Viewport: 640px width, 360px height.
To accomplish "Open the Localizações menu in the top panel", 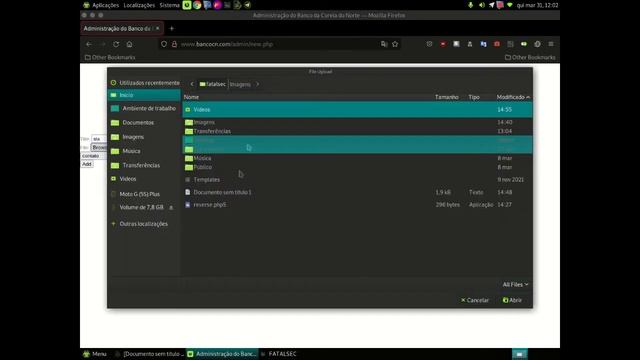I will tap(139, 5).
